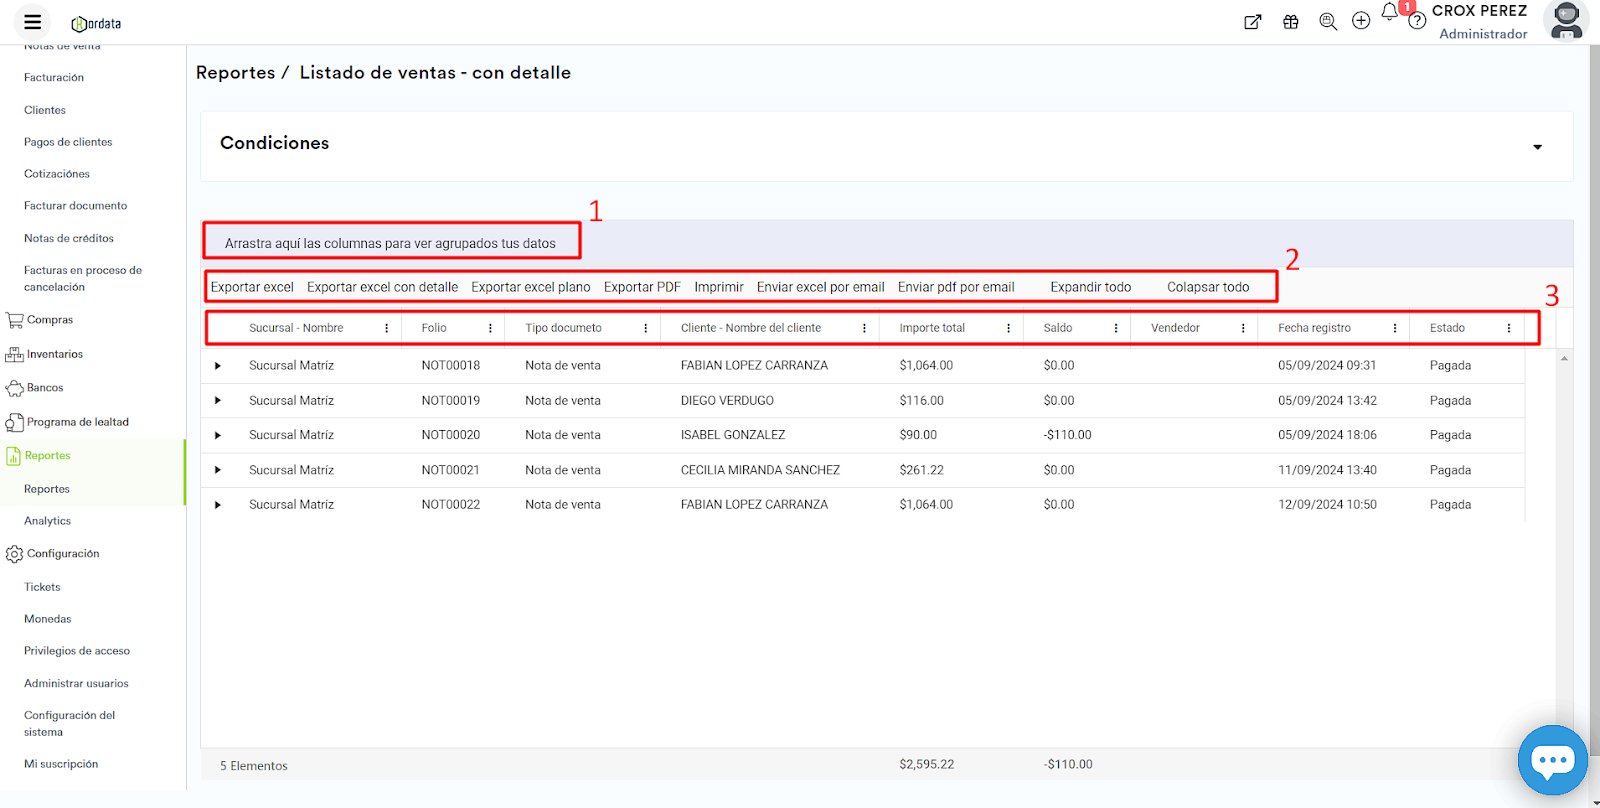Screen dimensions: 1600x808
Task: Click the gift icon in the top bar
Action: (1291, 22)
